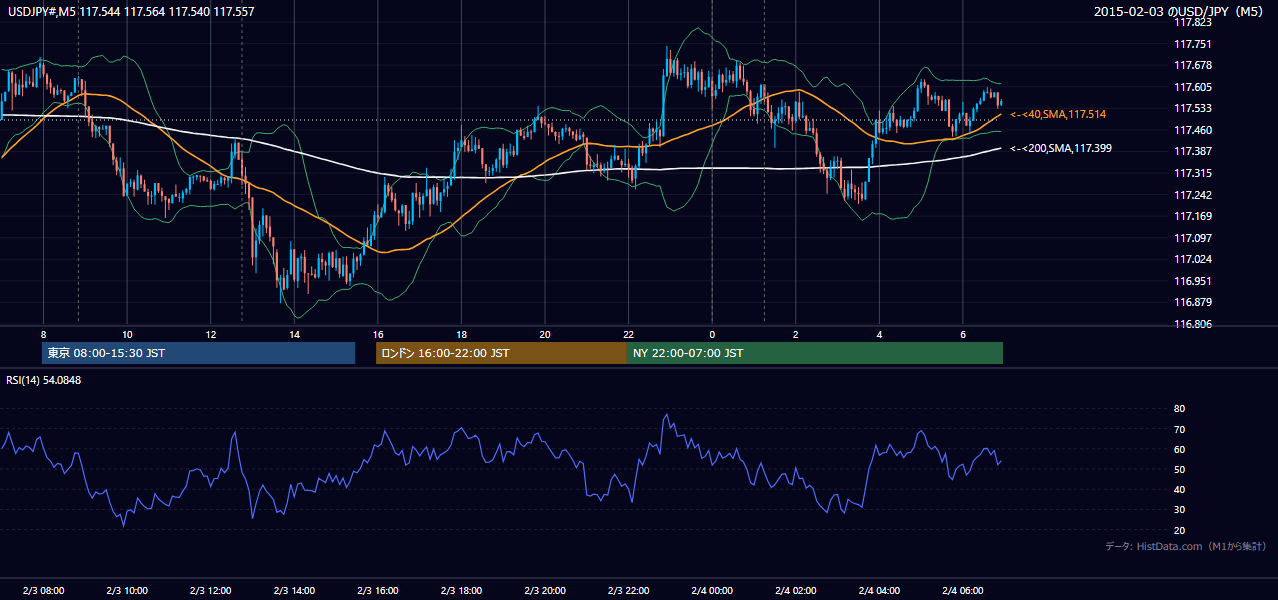Click price axis value 117.169
This screenshot has height=600, width=1278.
pyautogui.click(x=1192, y=216)
